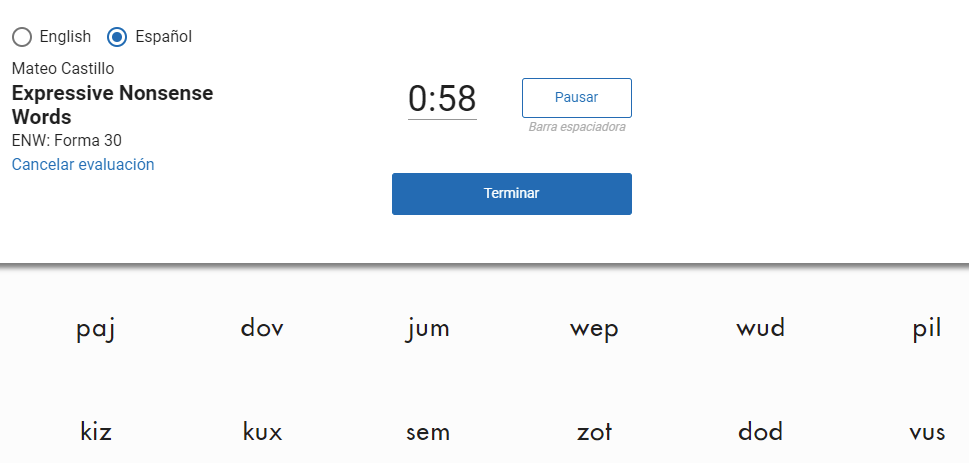Mark the nonsense word kux

pos(262,431)
